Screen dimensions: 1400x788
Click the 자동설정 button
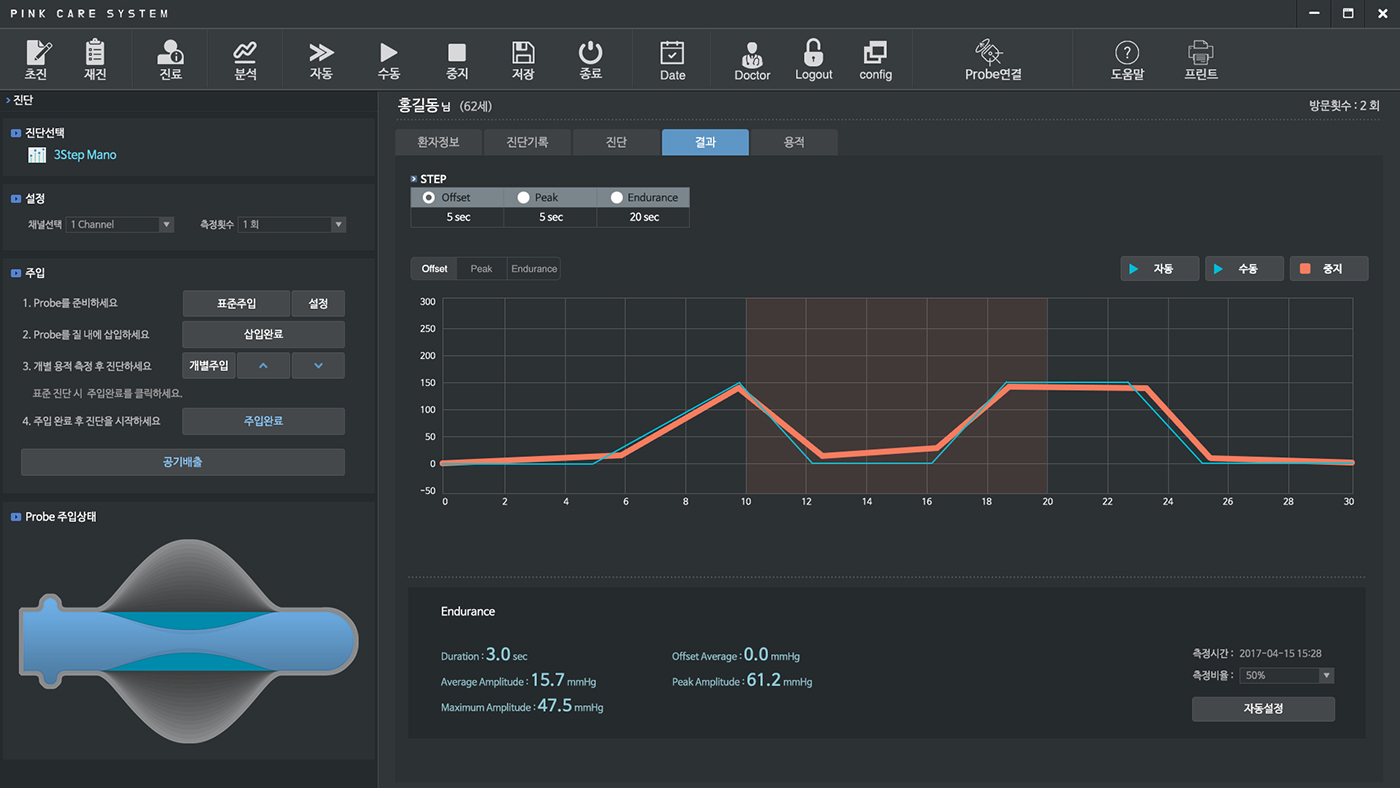(1263, 708)
